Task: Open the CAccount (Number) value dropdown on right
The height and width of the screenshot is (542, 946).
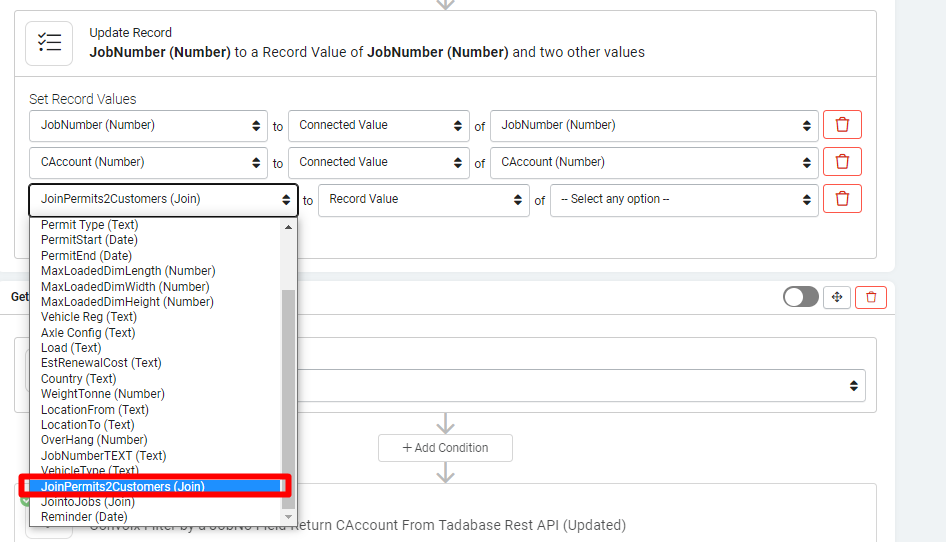Action: tap(654, 162)
